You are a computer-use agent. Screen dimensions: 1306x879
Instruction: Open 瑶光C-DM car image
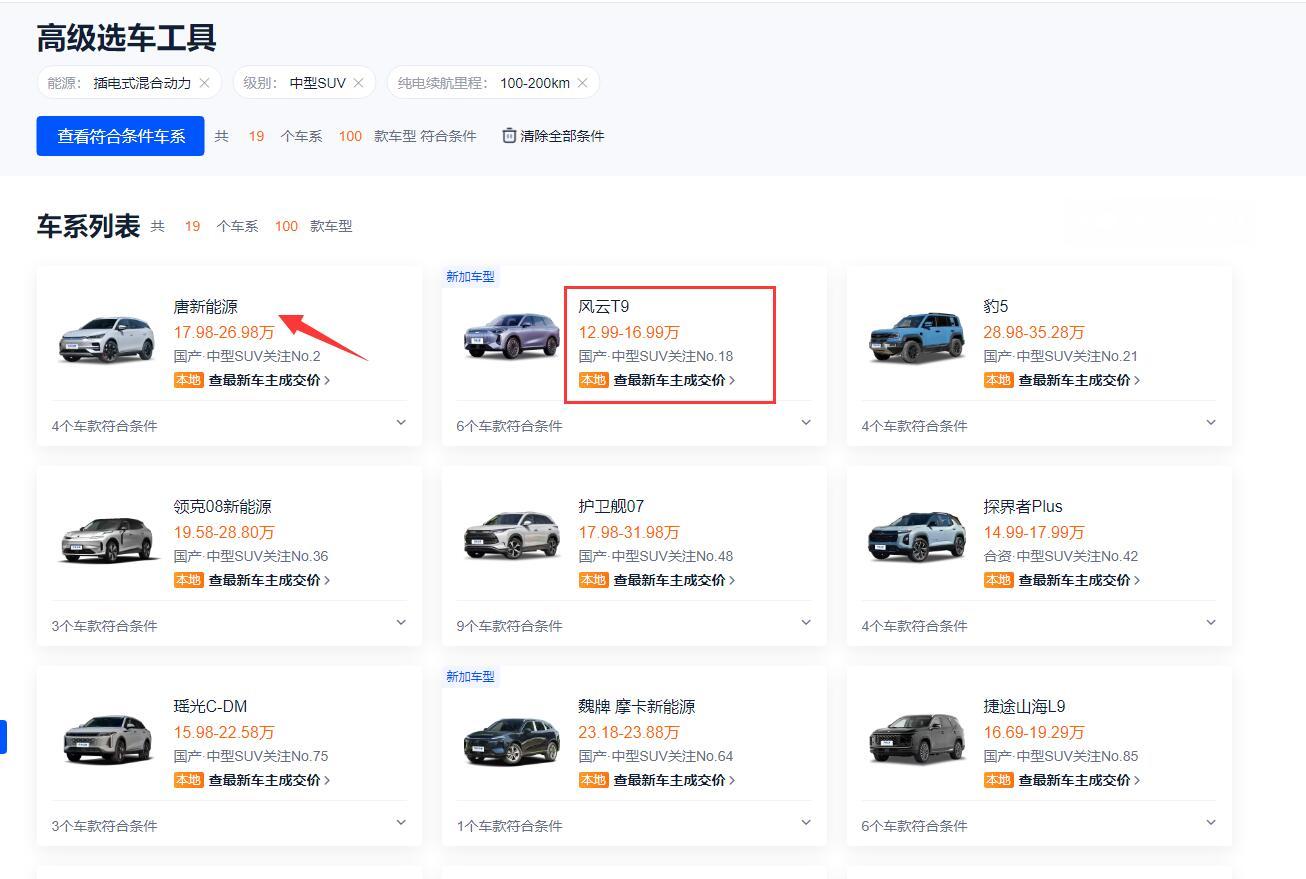107,739
